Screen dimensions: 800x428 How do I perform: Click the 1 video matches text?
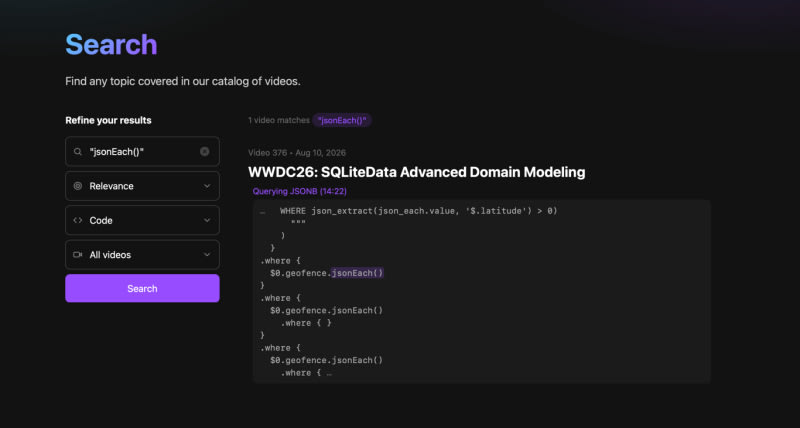point(279,120)
